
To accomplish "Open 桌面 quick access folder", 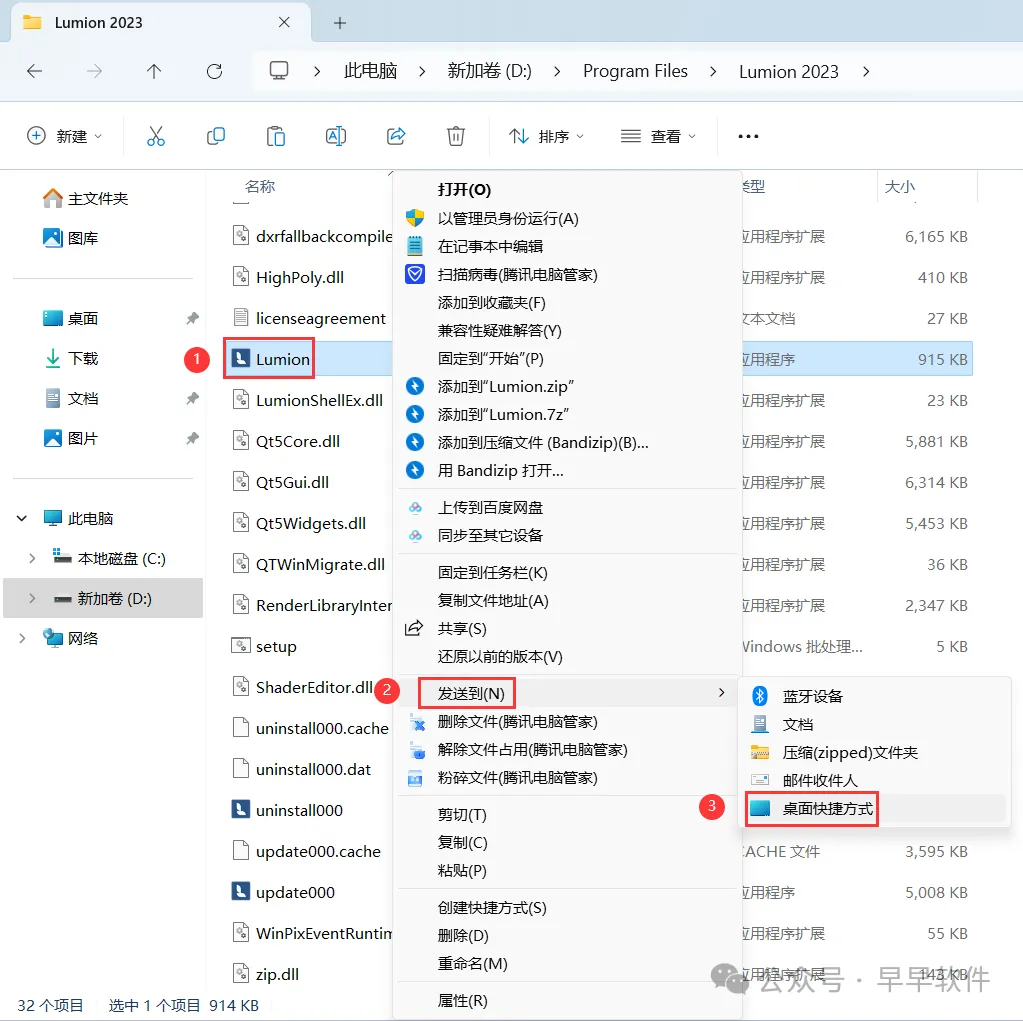I will (70, 318).
